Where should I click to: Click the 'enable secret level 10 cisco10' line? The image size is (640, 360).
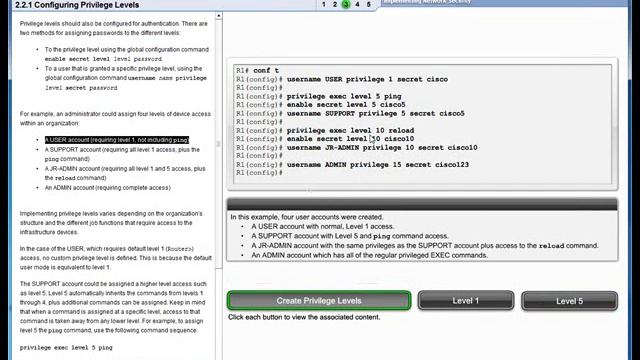click(325, 139)
